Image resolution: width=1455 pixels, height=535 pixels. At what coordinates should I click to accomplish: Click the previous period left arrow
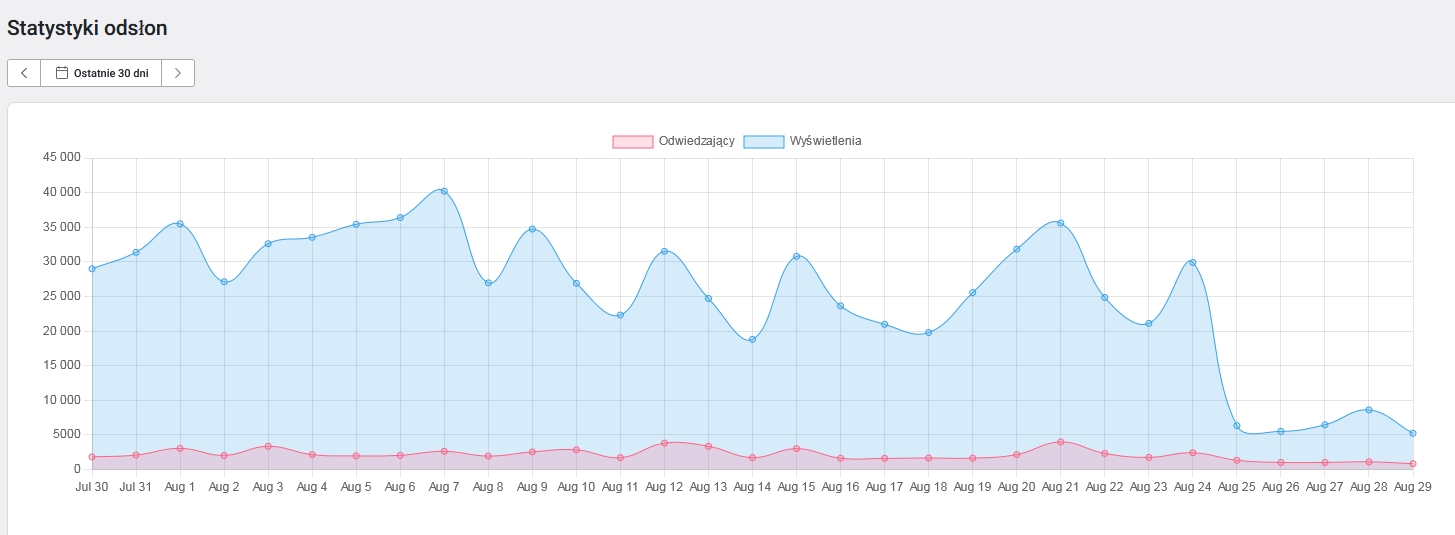click(x=24, y=73)
